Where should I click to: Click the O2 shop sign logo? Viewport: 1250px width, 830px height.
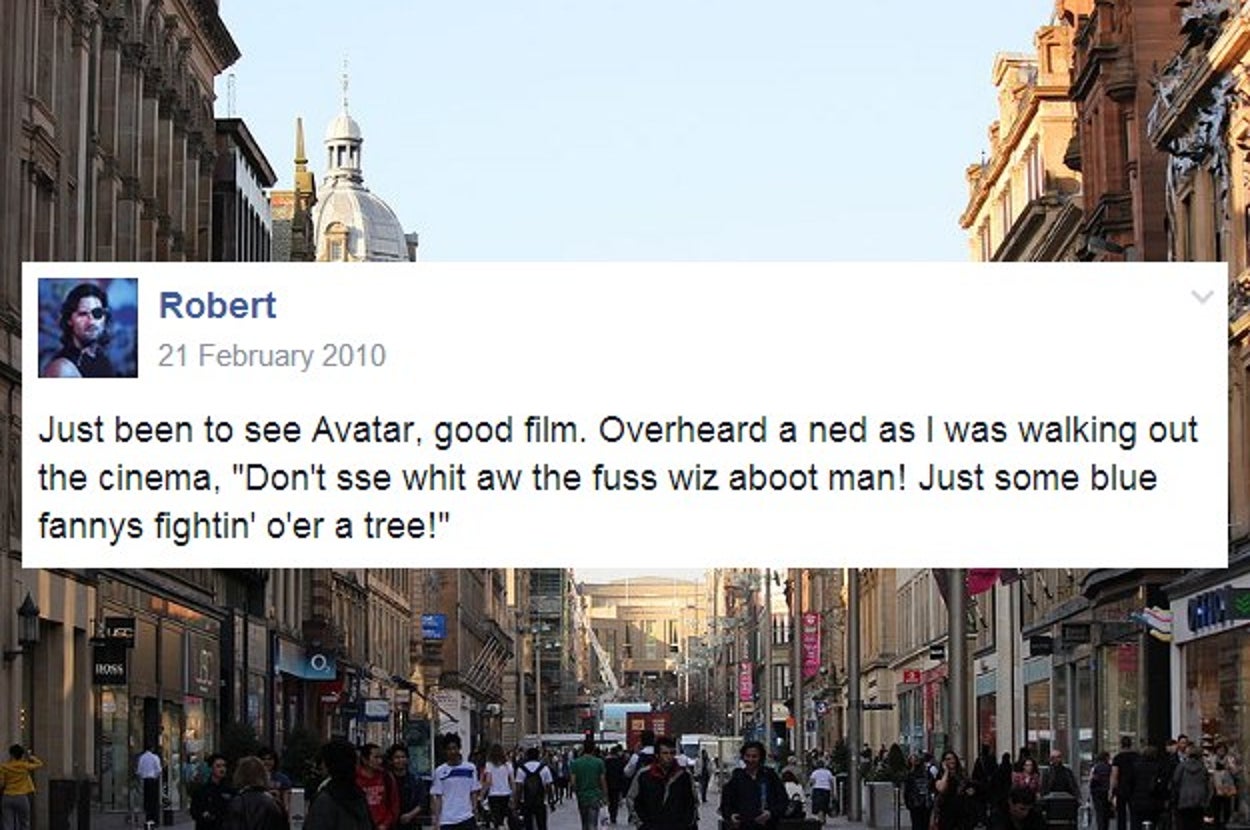(318, 663)
